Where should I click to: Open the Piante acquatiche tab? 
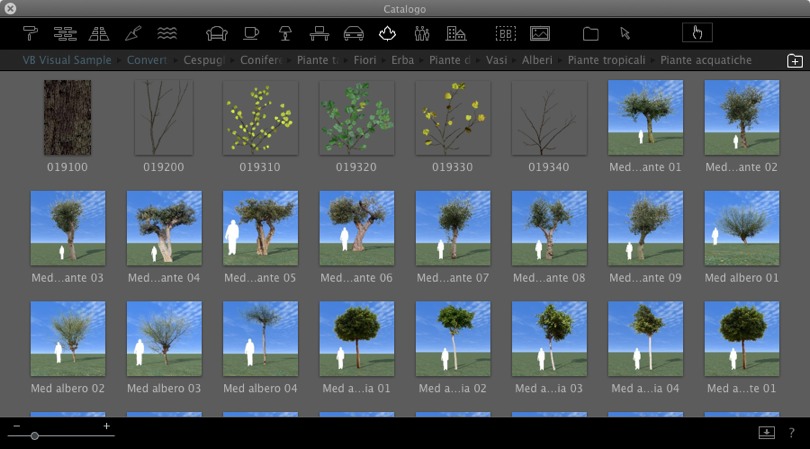[706, 60]
